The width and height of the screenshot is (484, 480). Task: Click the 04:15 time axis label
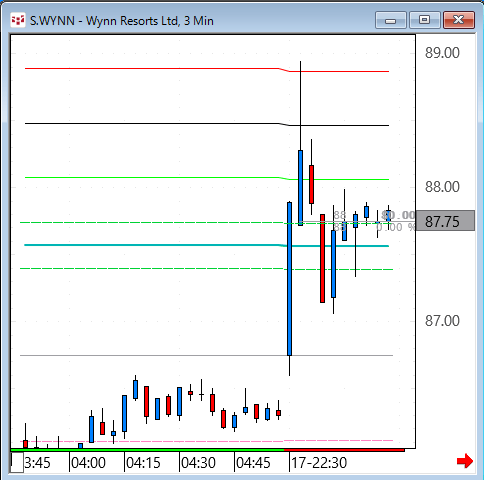pyautogui.click(x=143, y=463)
